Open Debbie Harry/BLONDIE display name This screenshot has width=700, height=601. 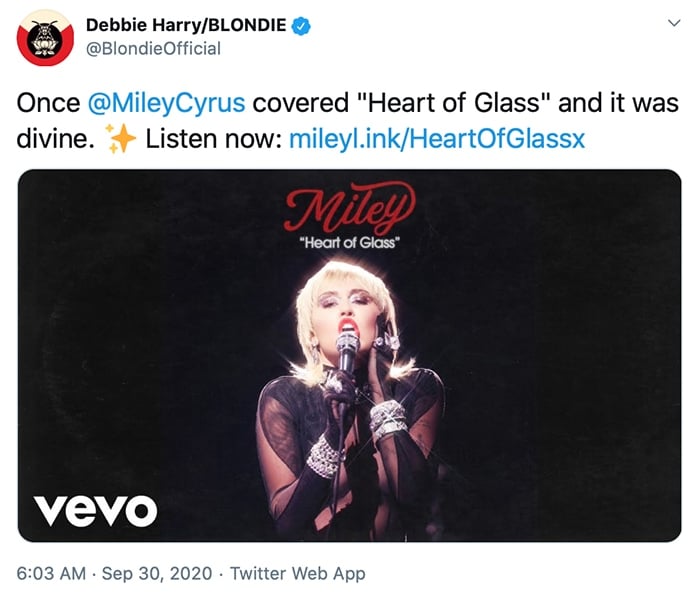(186, 25)
